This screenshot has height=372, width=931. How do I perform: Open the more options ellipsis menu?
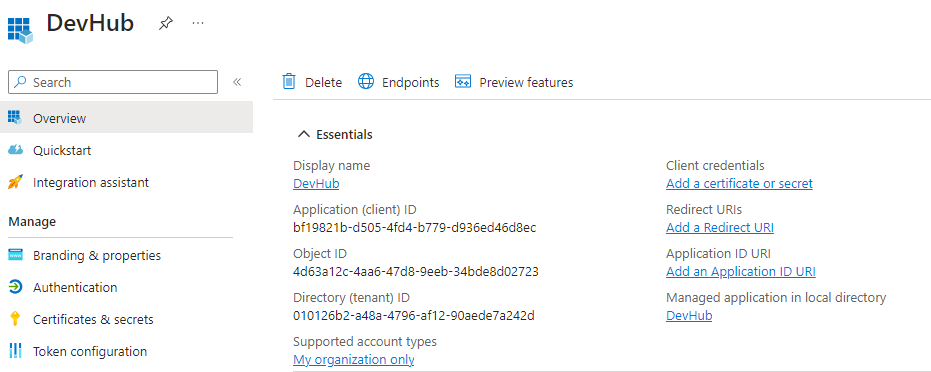coord(198,23)
